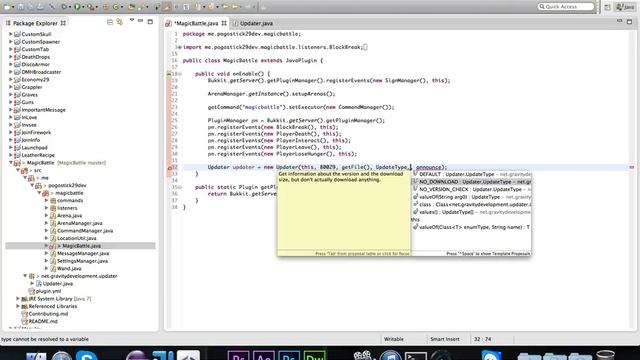Viewport: 640px width, 360px height.
Task: Expand the listeners package
Action: [47, 208]
